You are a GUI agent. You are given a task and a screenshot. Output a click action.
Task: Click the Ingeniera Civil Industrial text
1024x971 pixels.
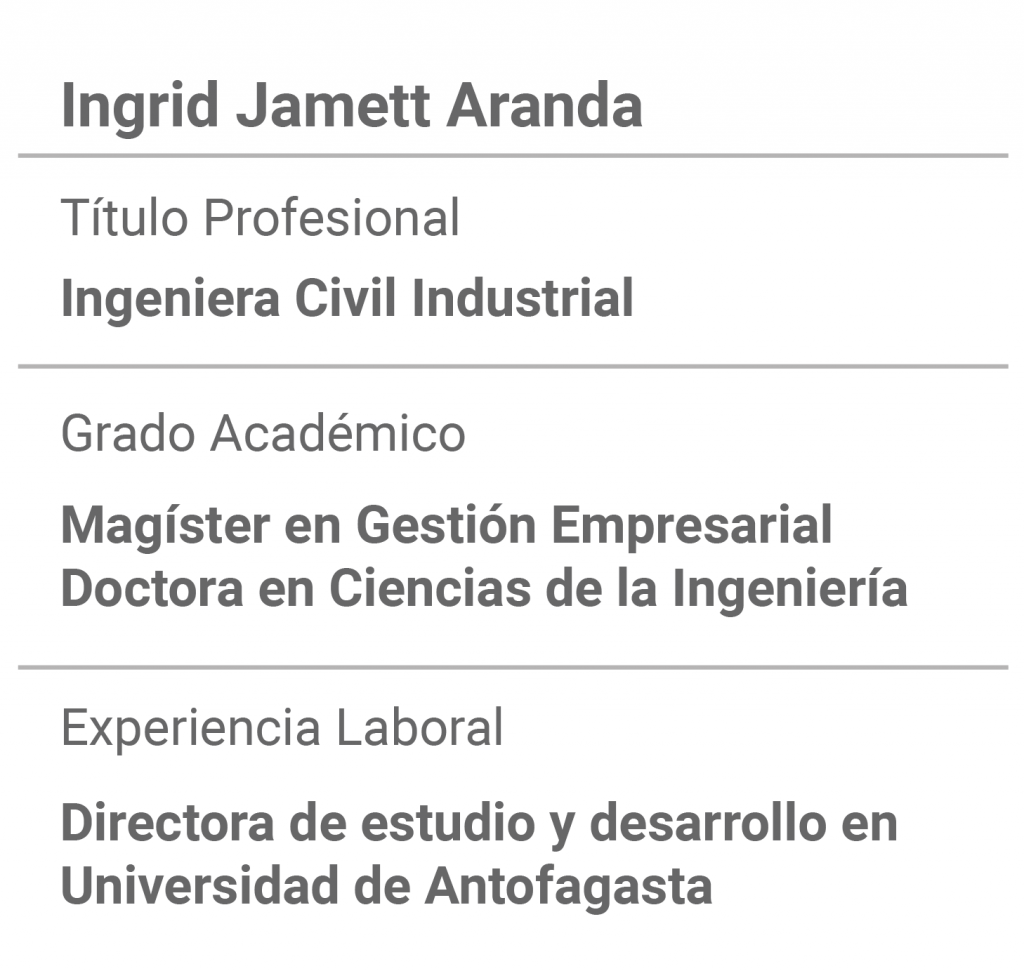point(347,300)
